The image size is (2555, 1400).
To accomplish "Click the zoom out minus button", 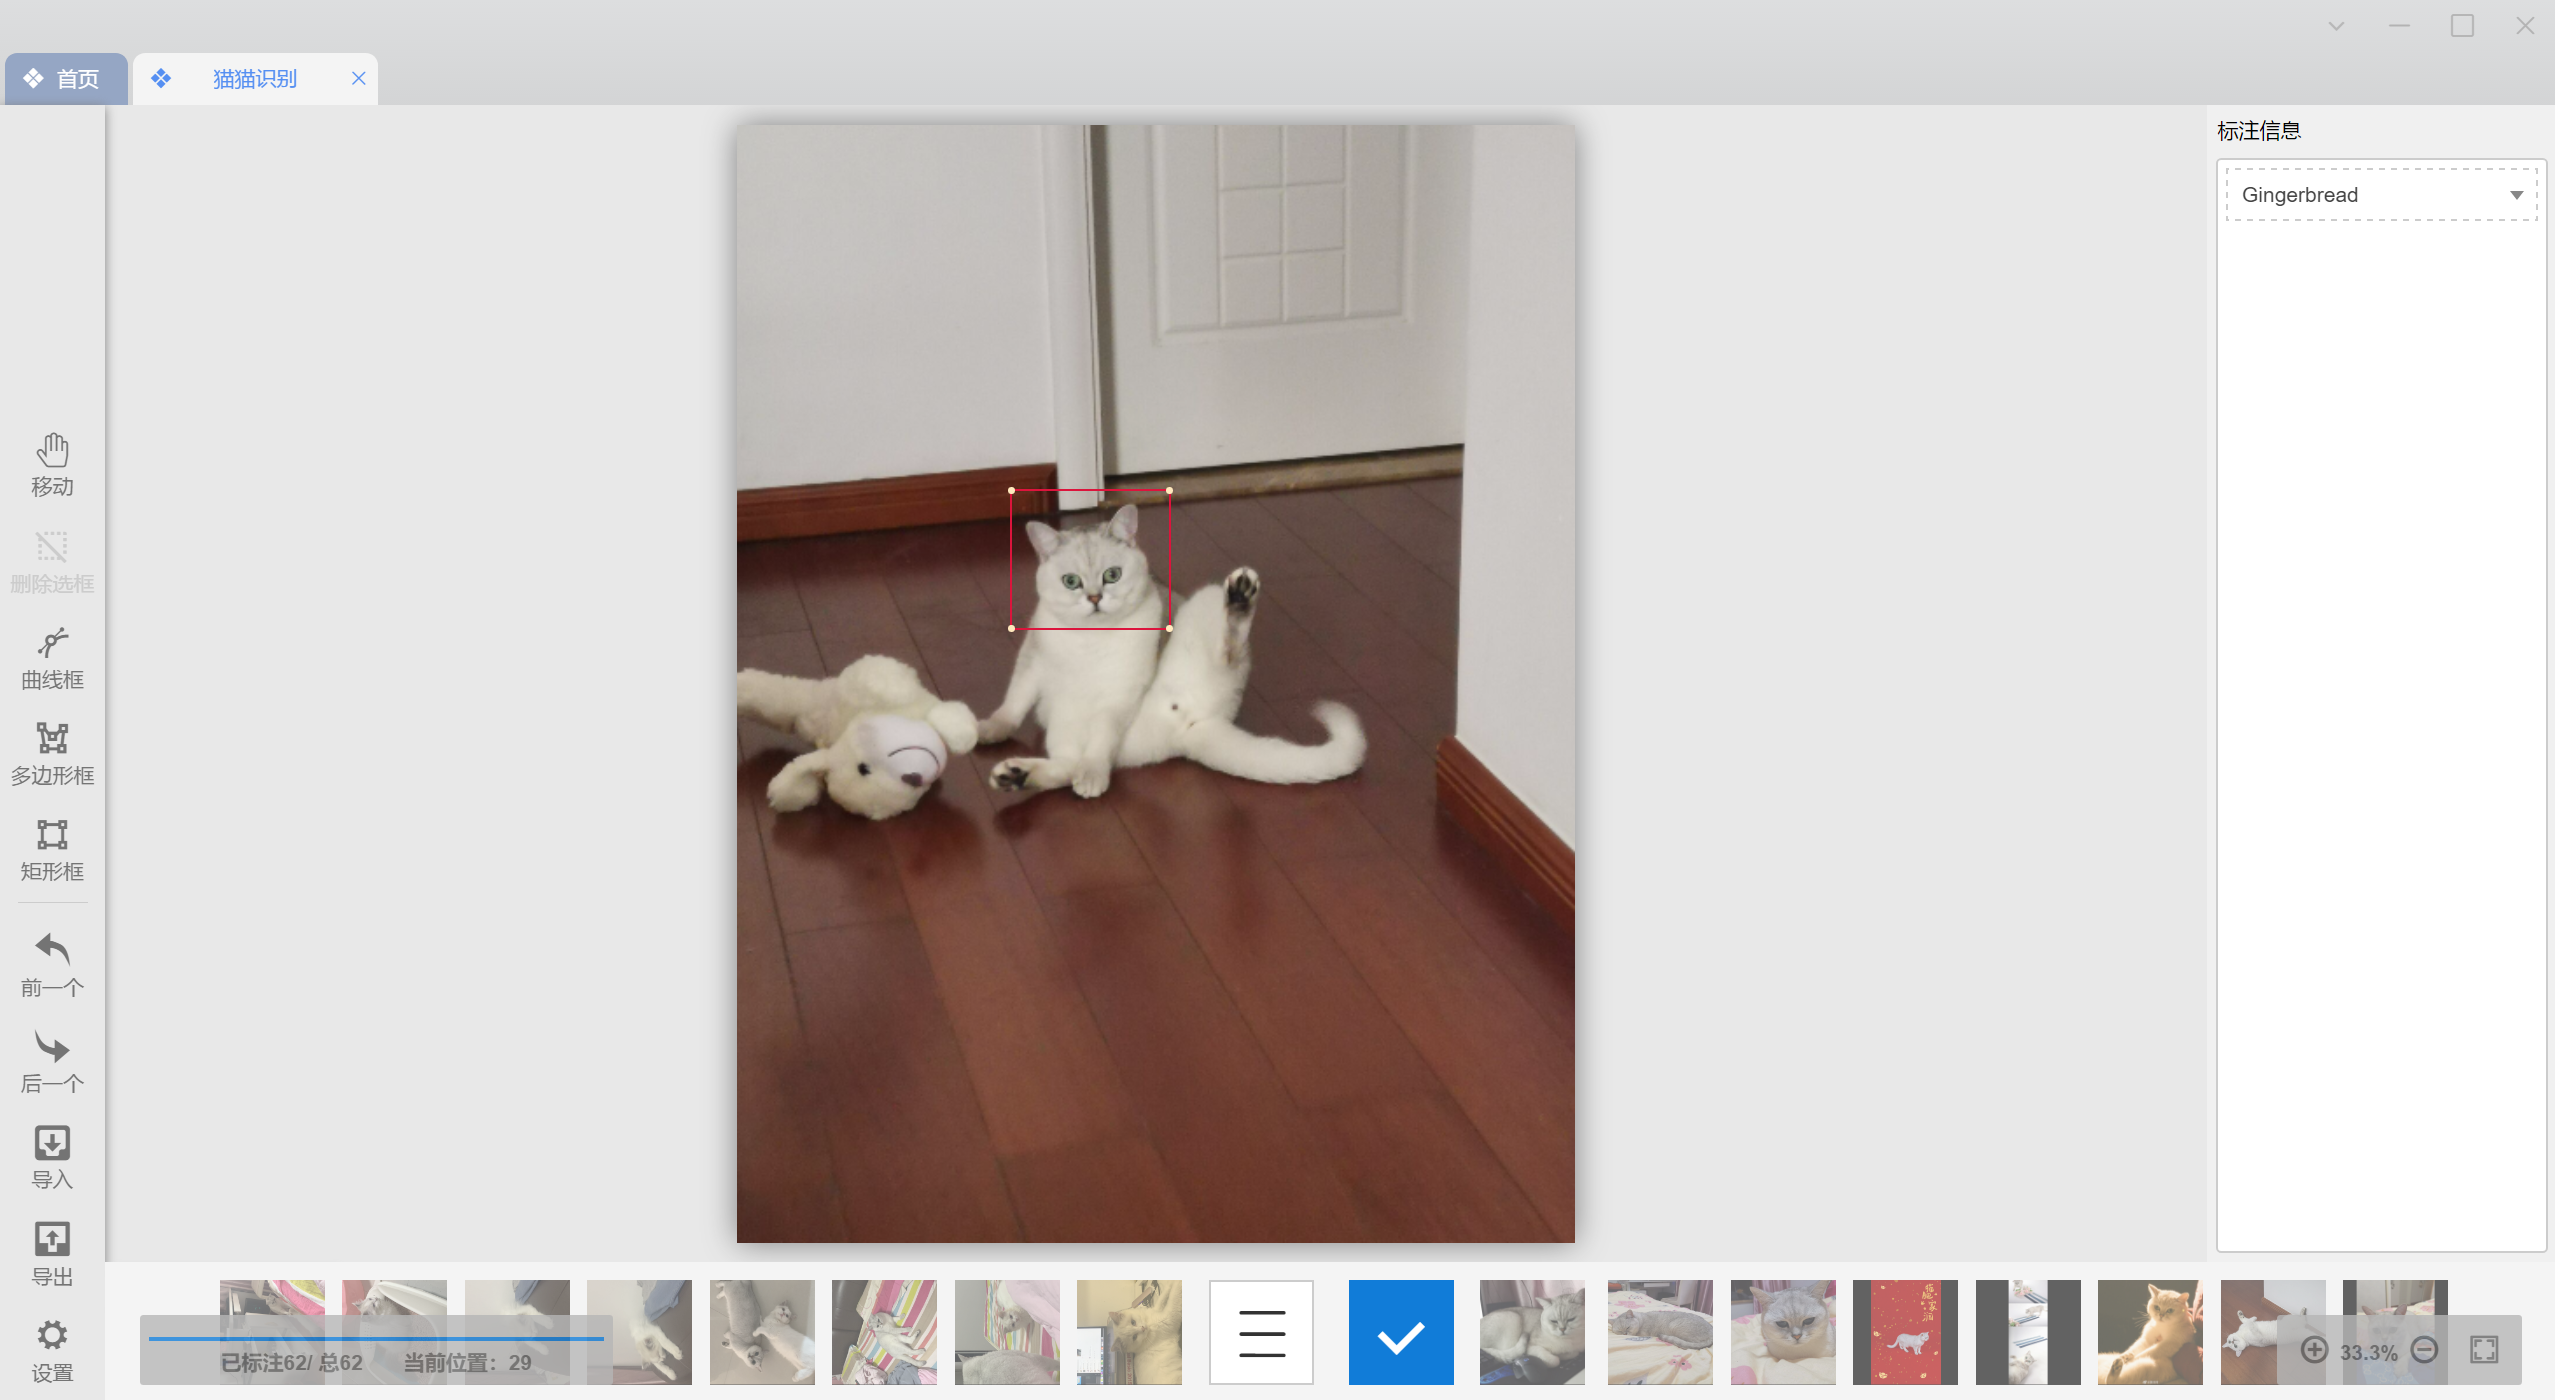I will pos(2424,1350).
